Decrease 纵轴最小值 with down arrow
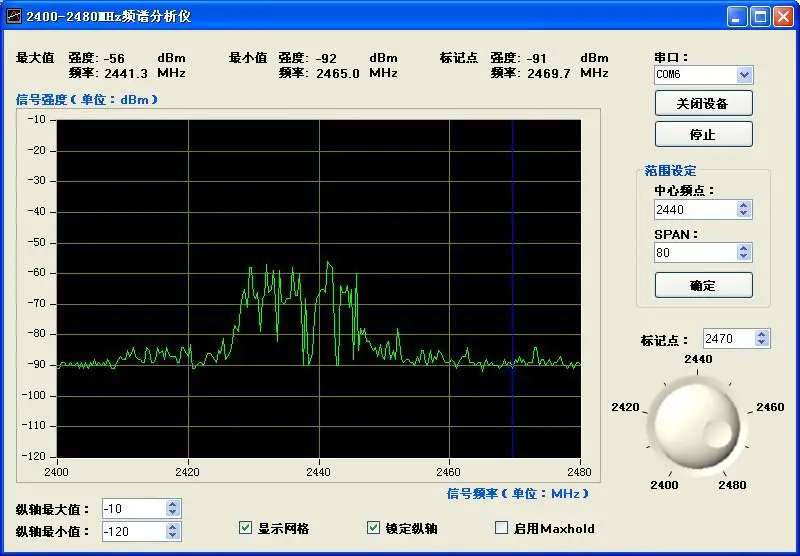800x556 pixels. pos(173,536)
